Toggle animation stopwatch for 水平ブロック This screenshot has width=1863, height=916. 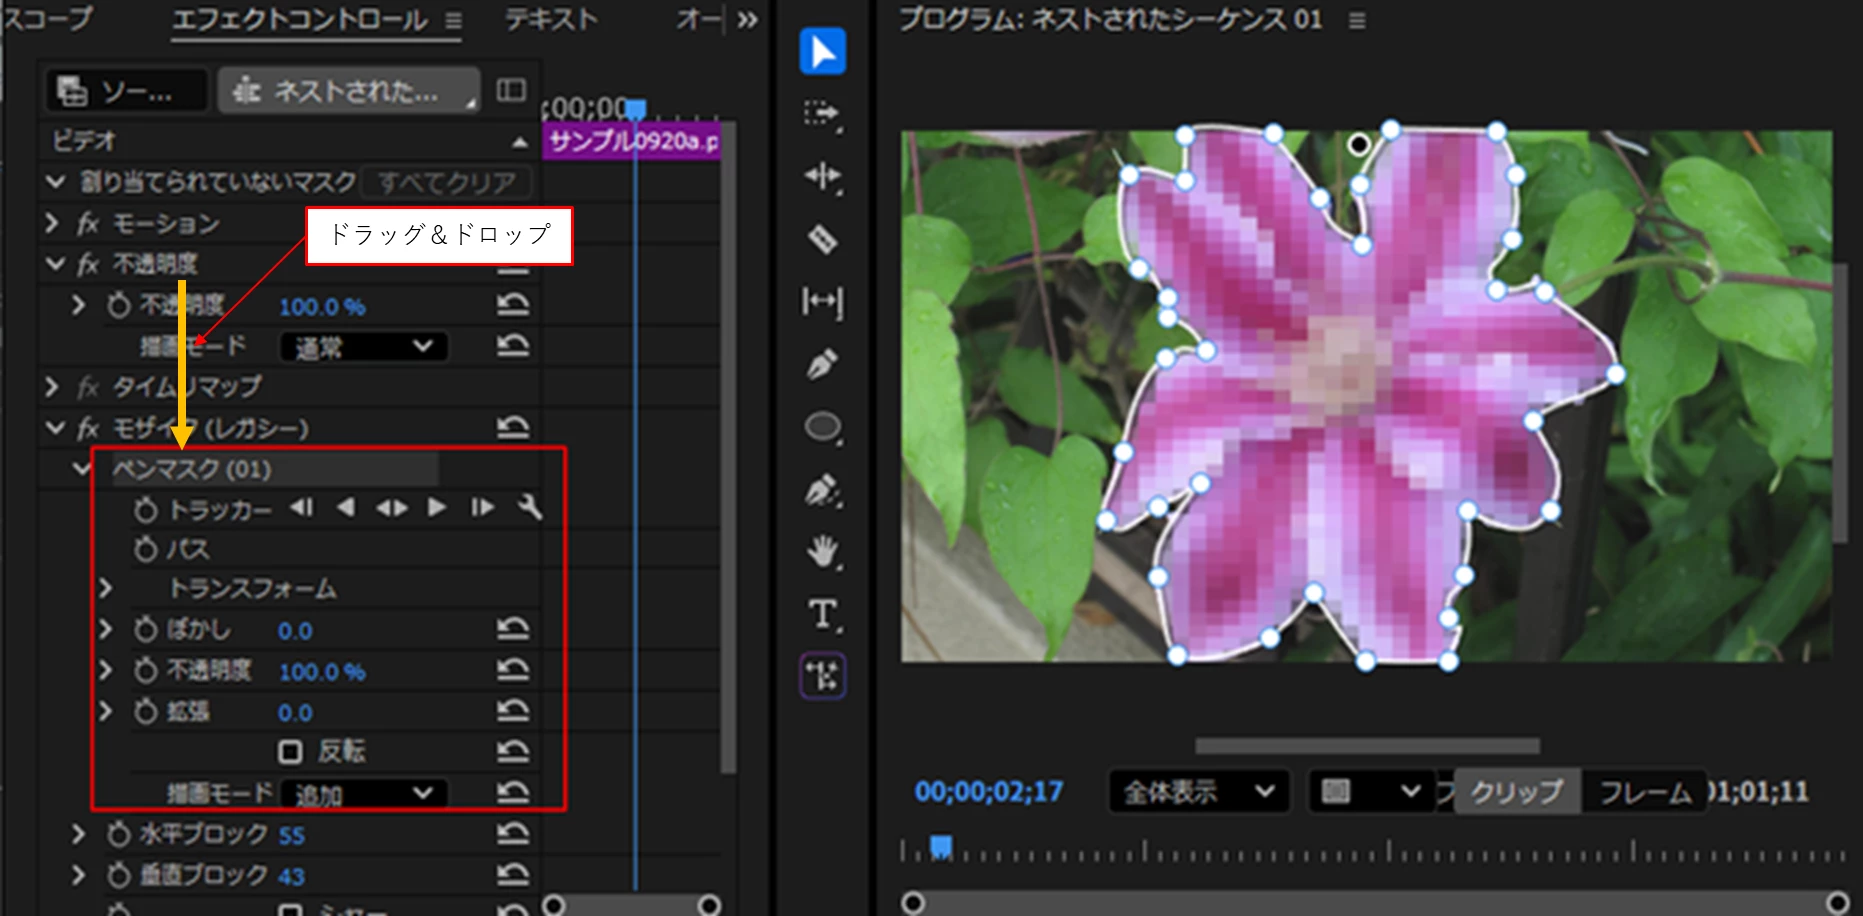pyautogui.click(x=119, y=833)
